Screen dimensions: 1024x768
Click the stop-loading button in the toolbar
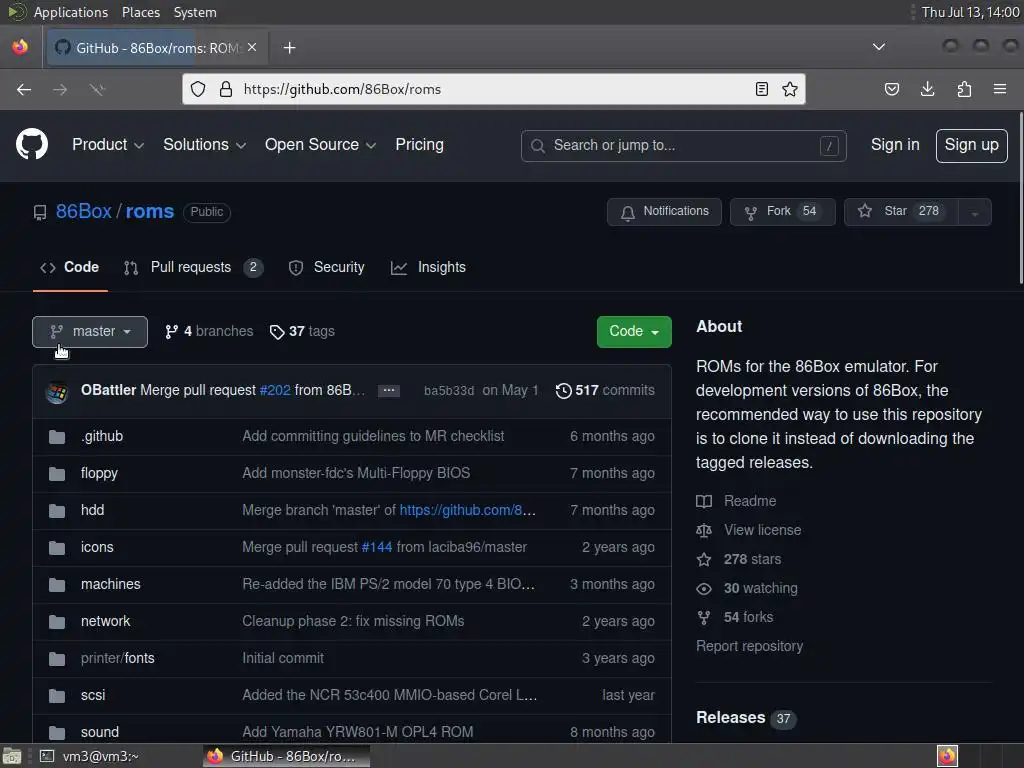(97, 89)
